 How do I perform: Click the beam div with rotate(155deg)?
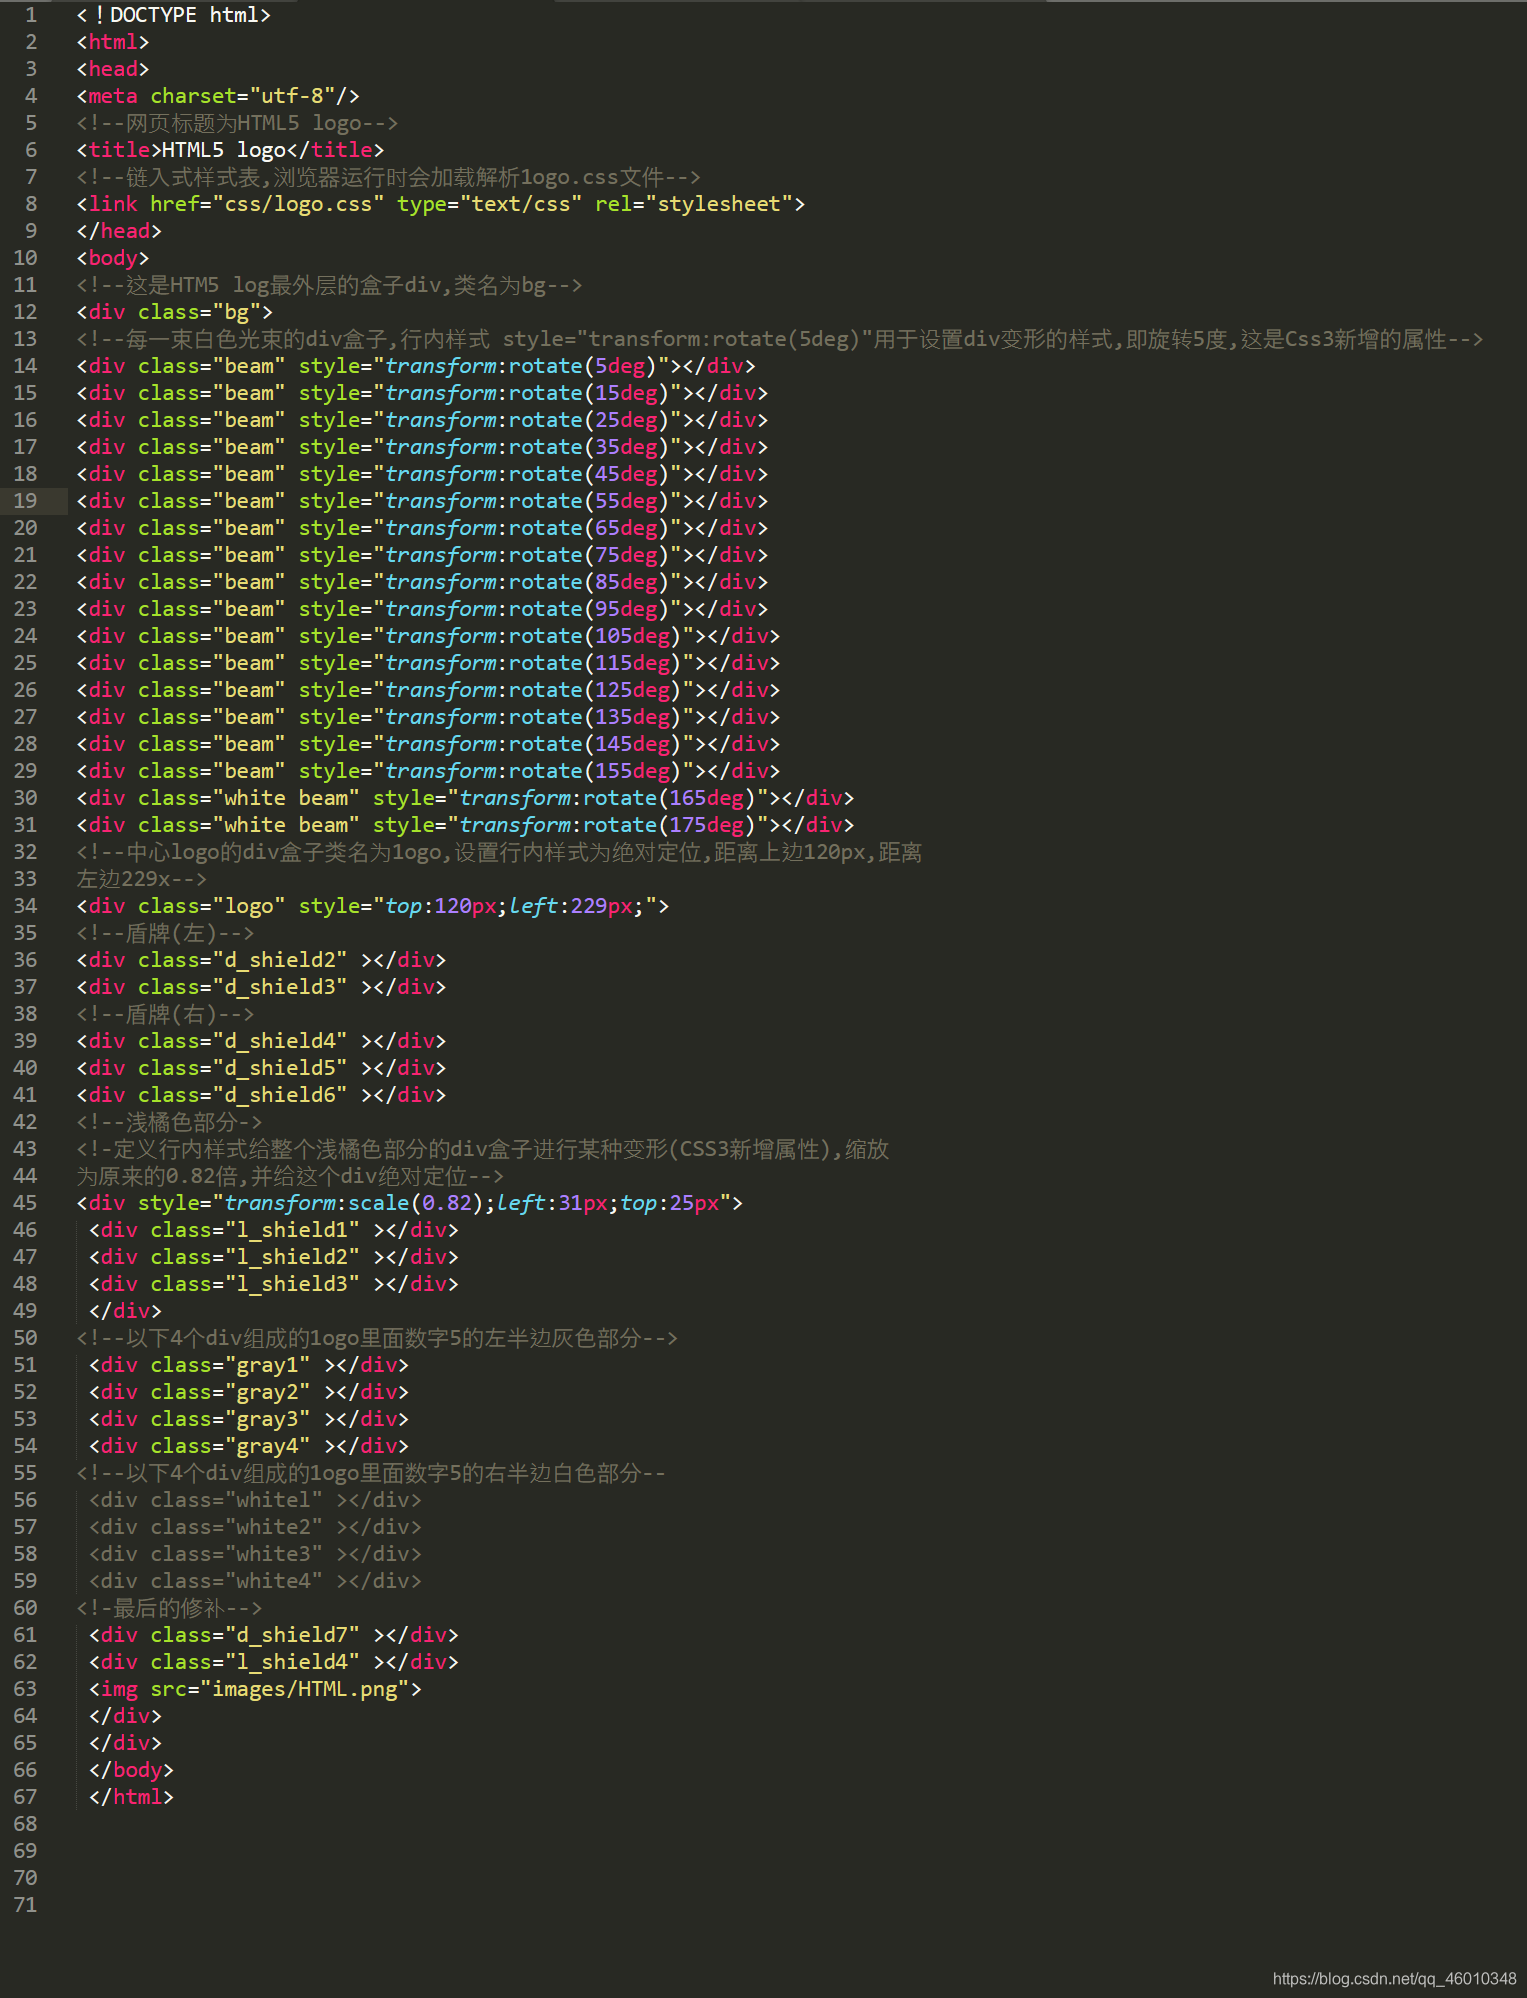click(428, 771)
